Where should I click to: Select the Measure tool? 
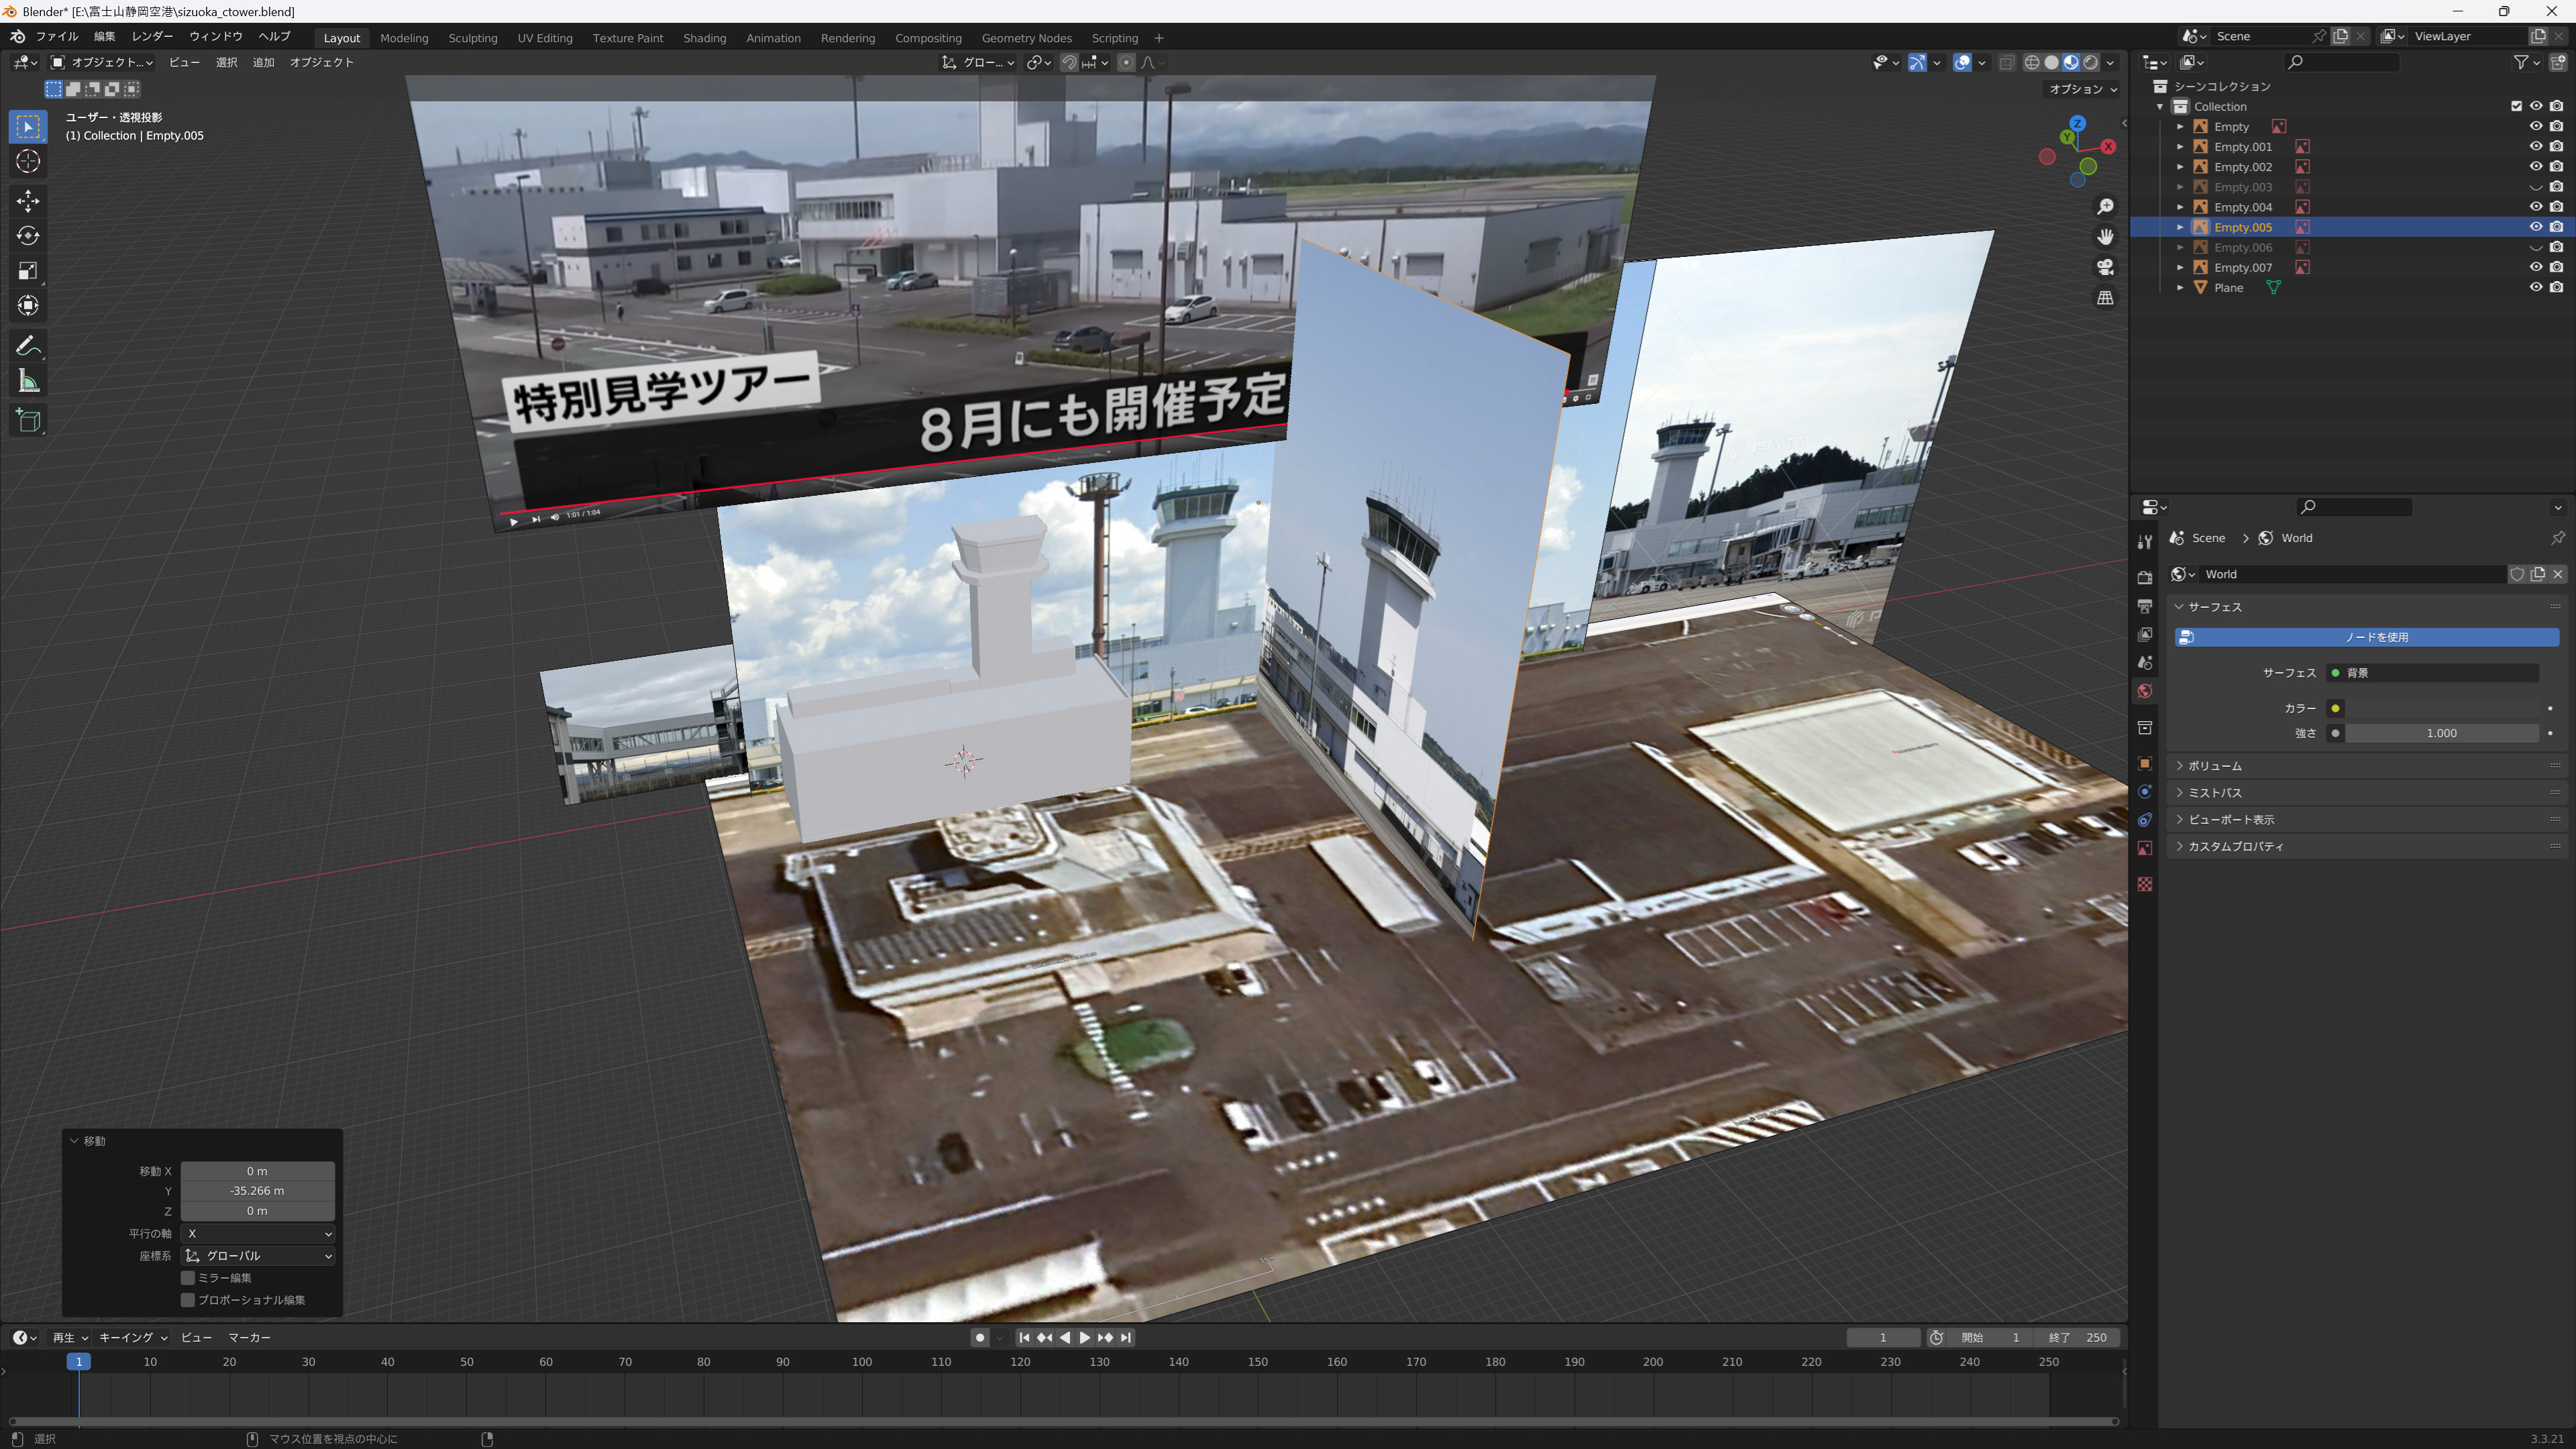(28, 381)
